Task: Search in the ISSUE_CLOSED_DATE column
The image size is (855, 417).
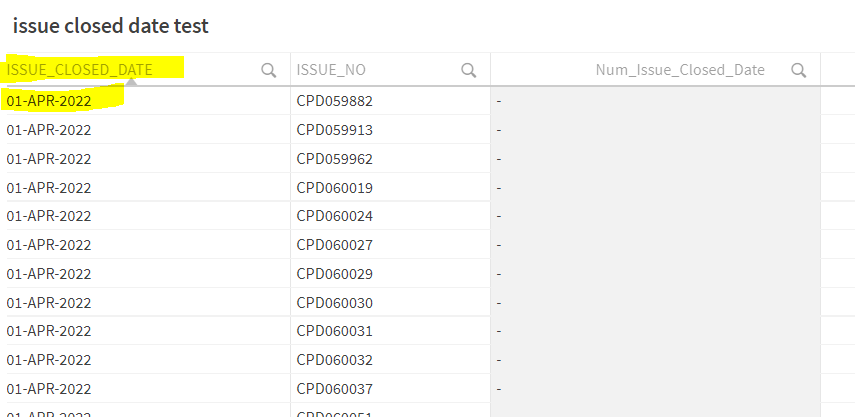Action: pyautogui.click(x=268, y=70)
